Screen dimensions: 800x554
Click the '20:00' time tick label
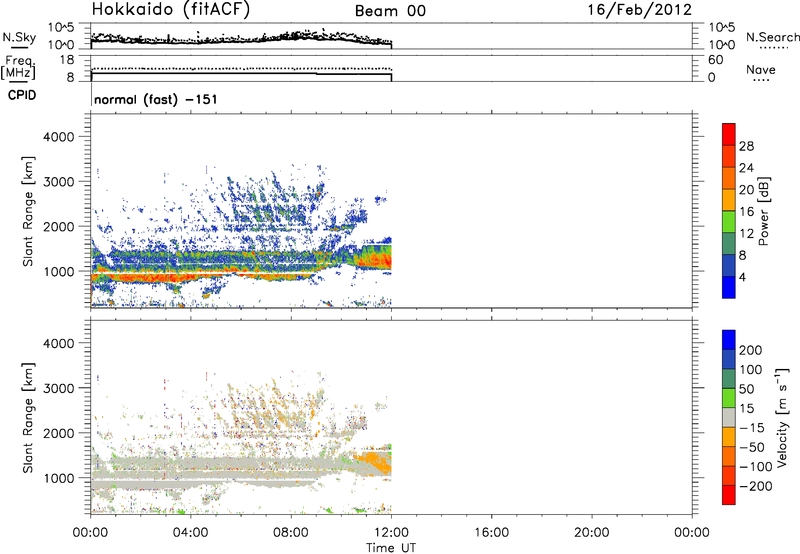pos(591,533)
